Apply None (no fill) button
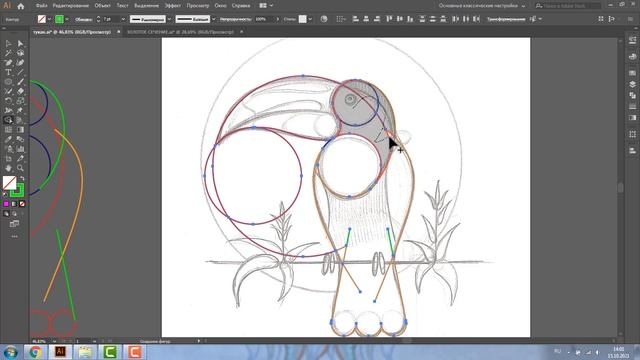Screen dimensions: 640x360 [22, 204]
